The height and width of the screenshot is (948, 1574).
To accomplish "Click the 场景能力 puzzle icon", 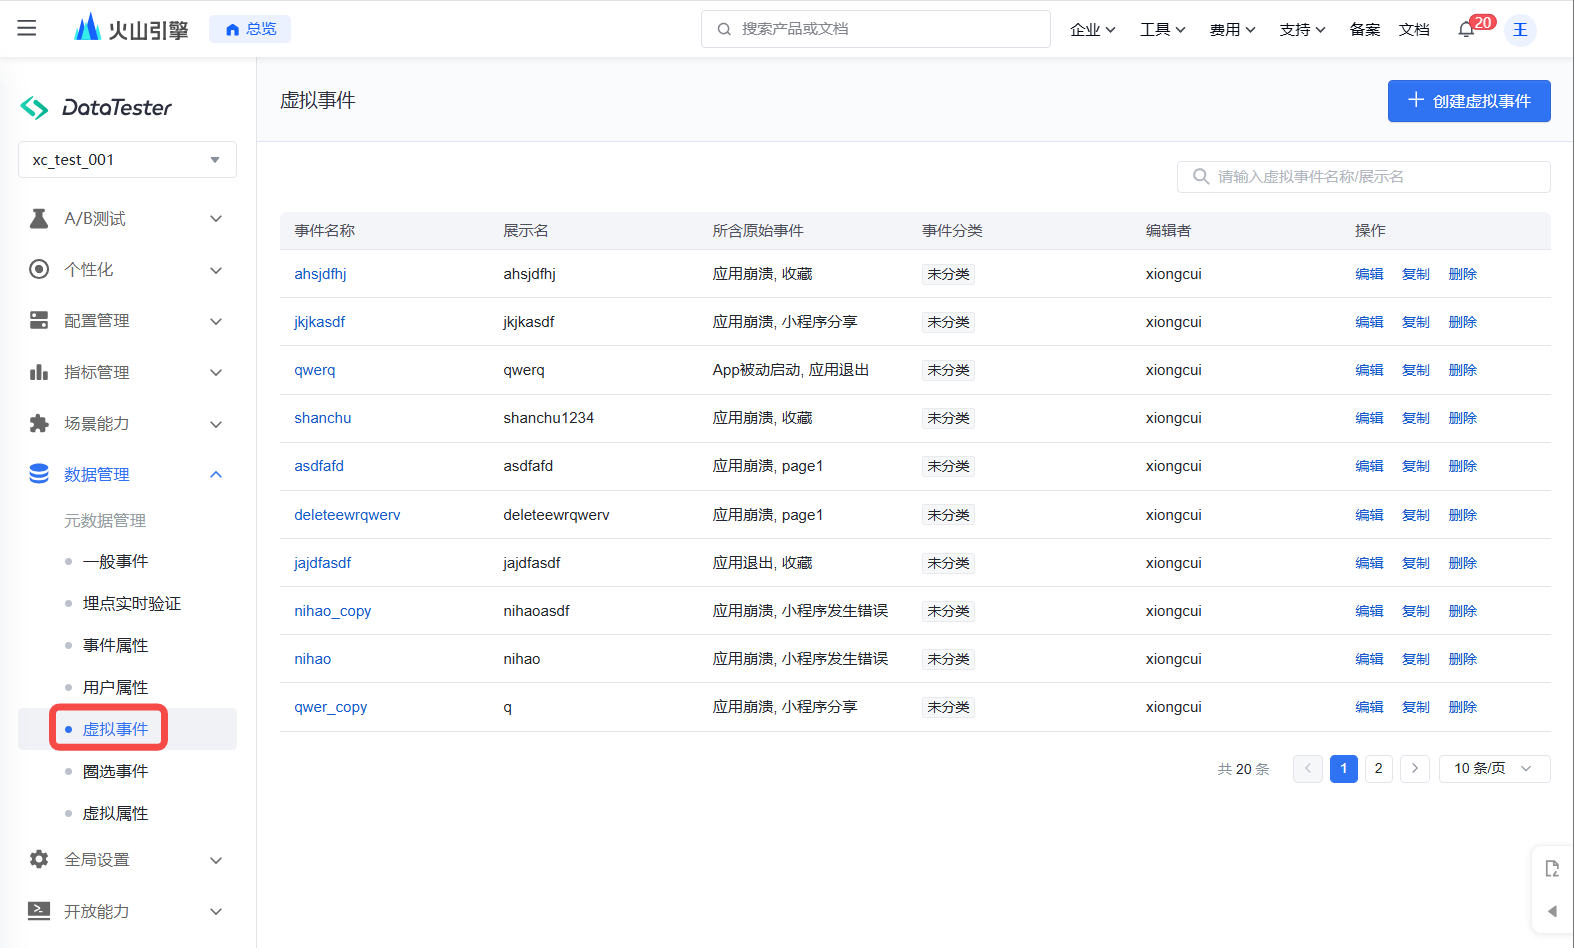I will (39, 423).
